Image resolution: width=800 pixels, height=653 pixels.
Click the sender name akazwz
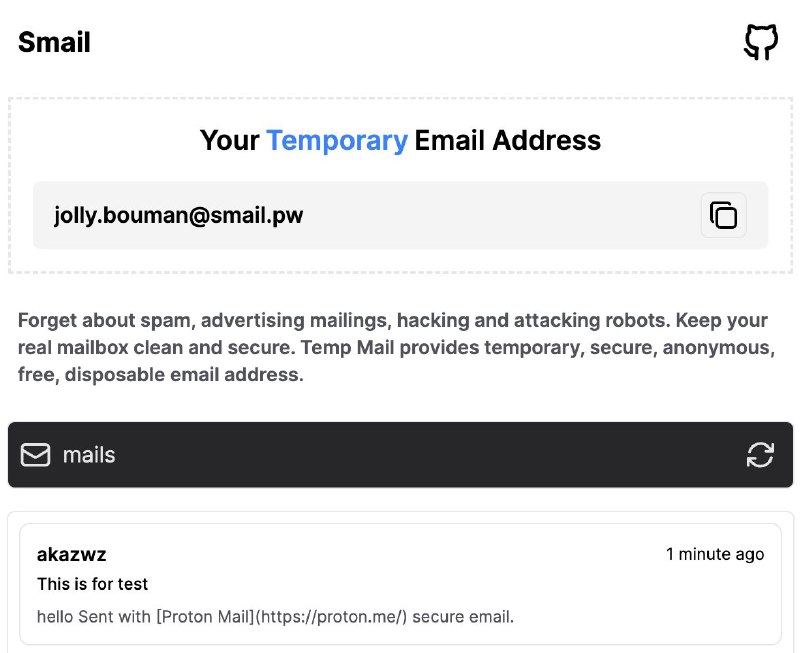click(71, 554)
